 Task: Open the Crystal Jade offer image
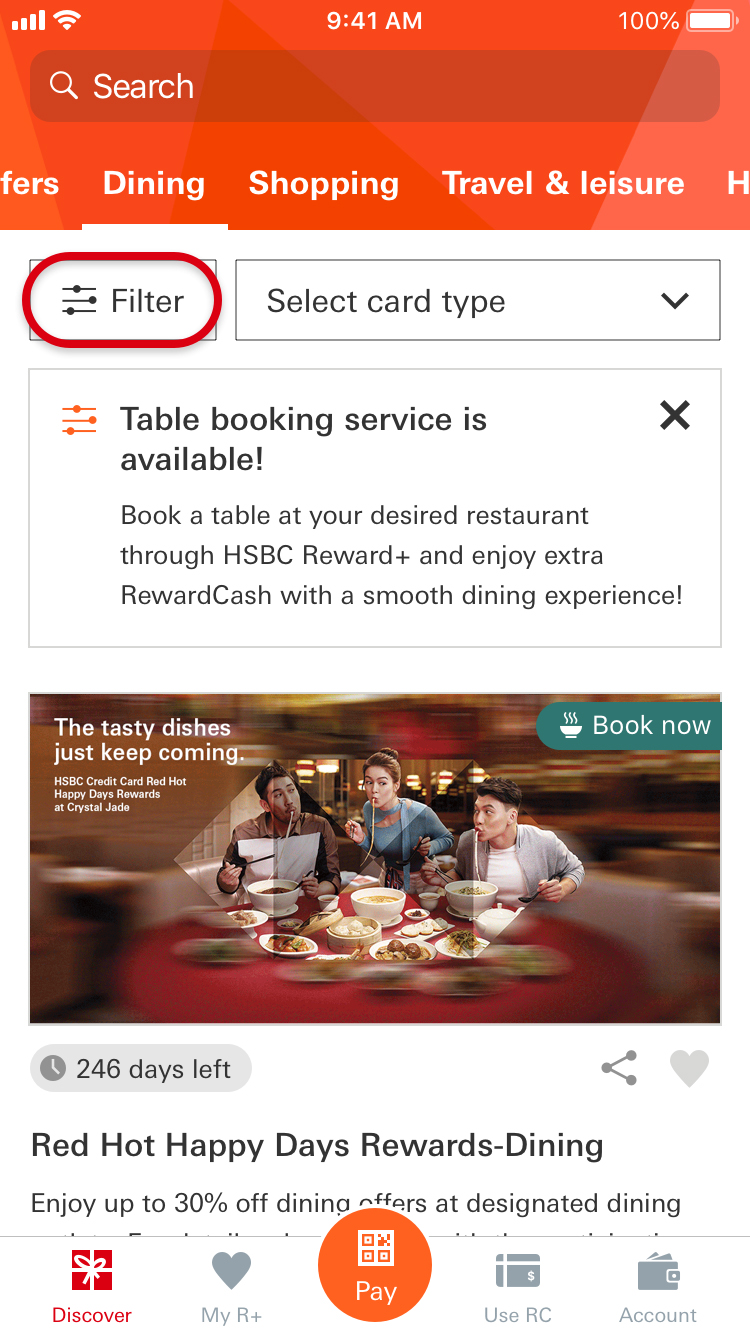pos(375,859)
